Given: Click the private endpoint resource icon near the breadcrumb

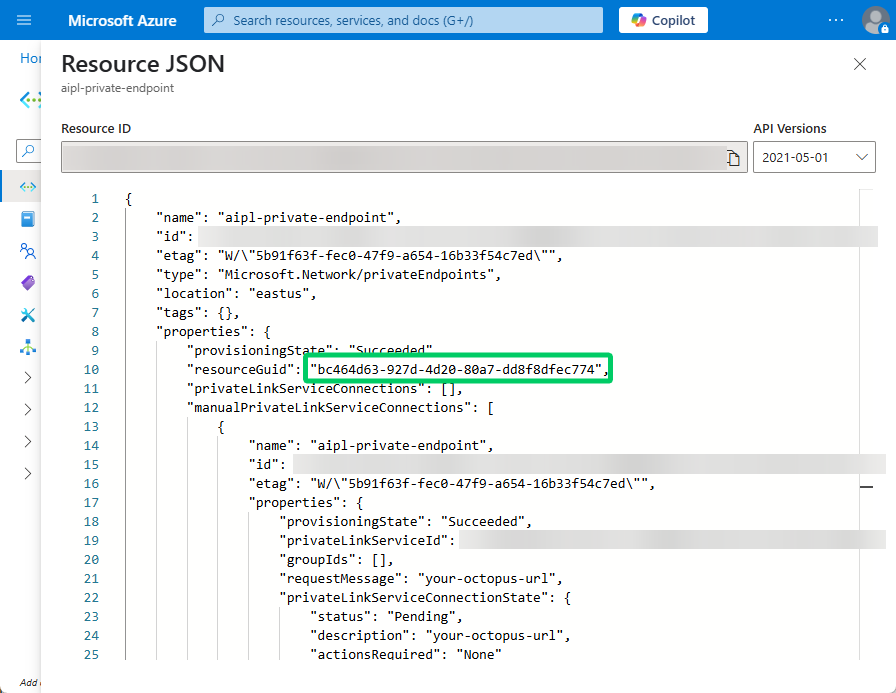Looking at the screenshot, I should click(30, 101).
